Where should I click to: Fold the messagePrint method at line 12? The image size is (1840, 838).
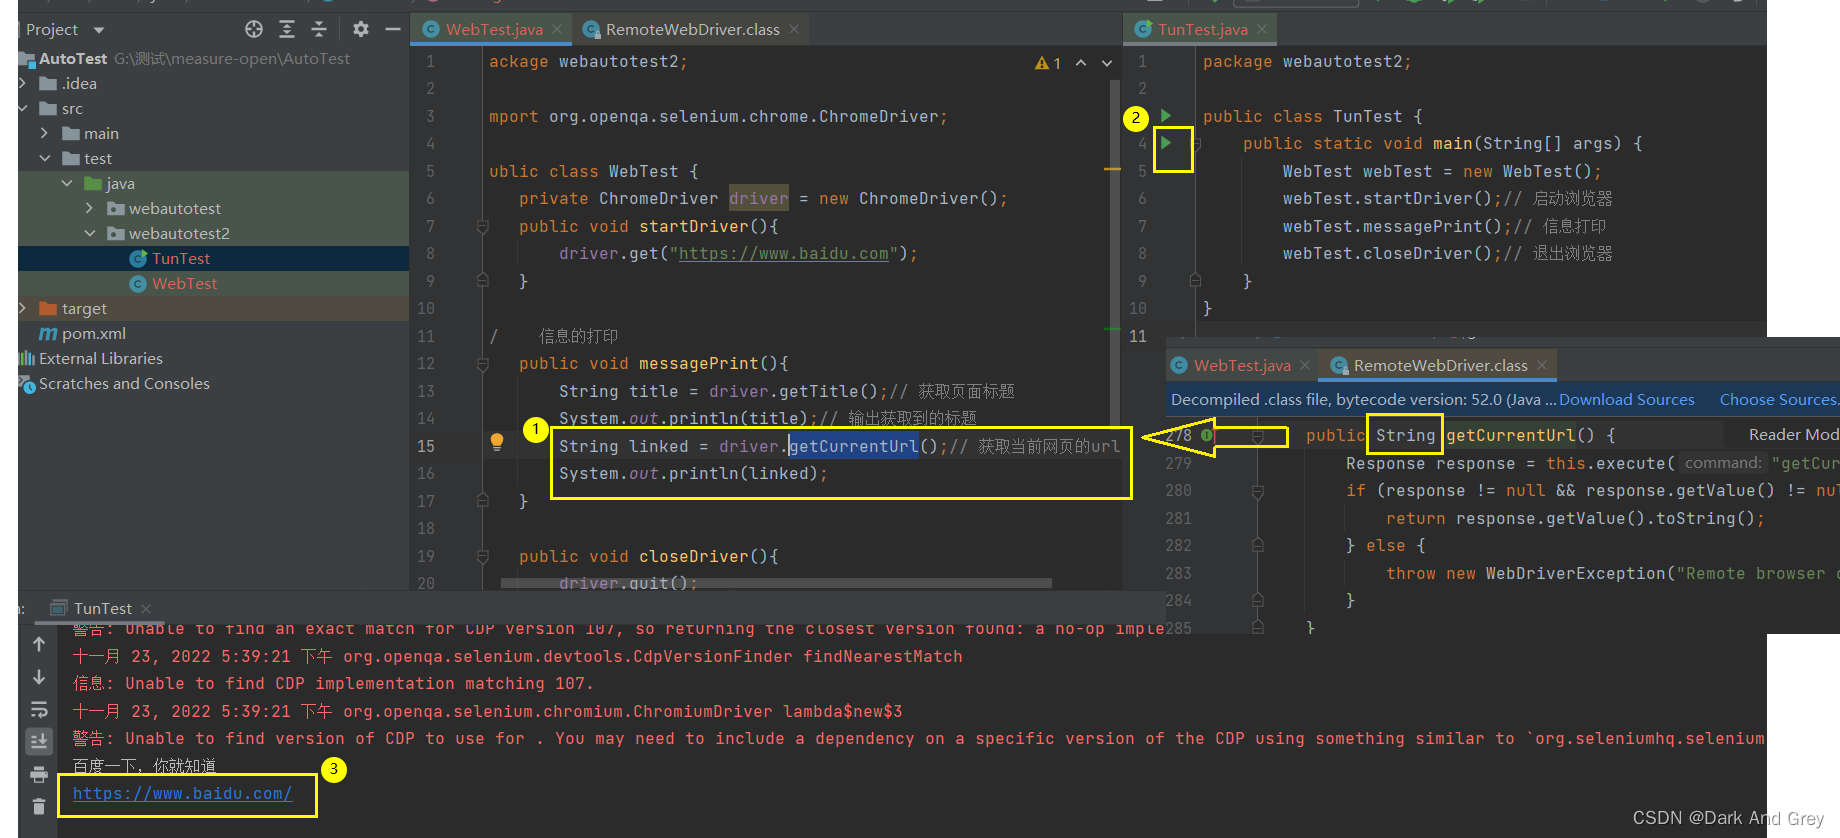click(482, 364)
